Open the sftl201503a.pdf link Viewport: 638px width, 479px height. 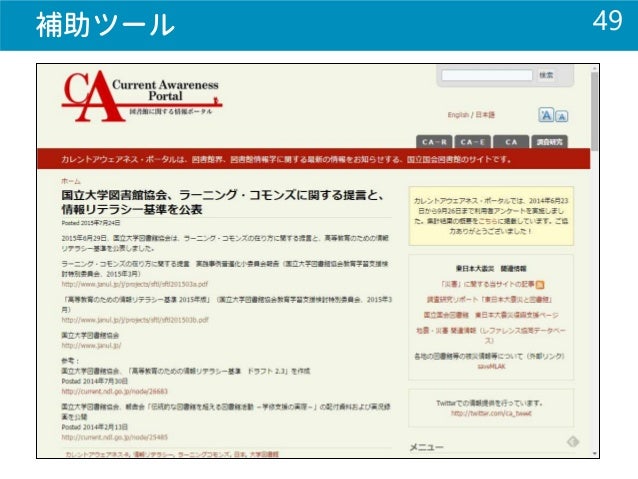pos(135,284)
